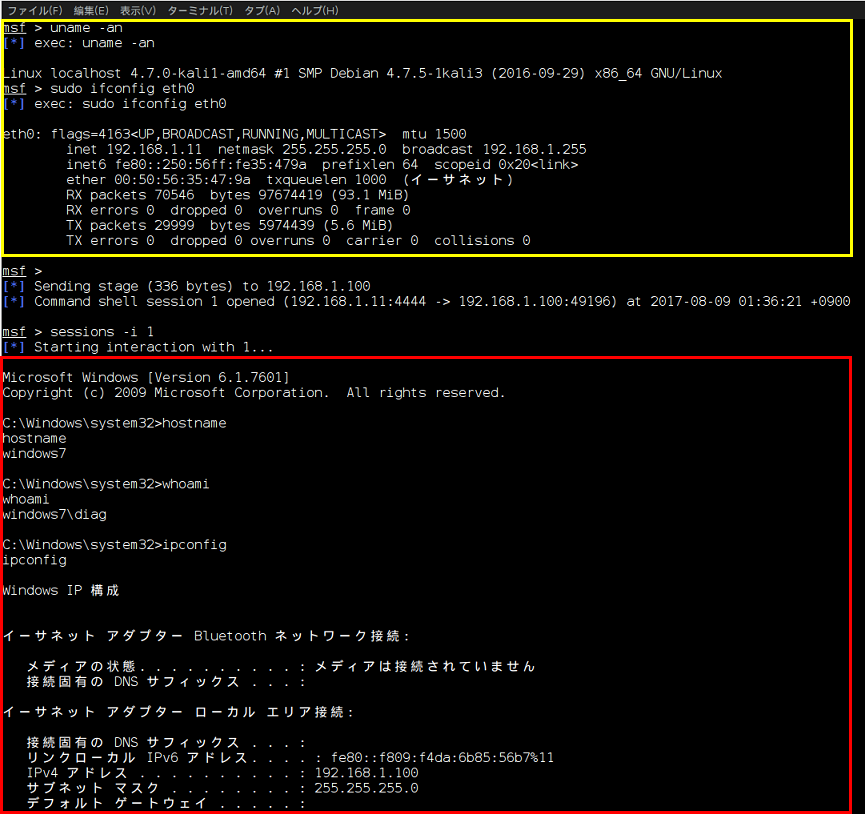The width and height of the screenshot is (865, 814).
Task: Click the Linux localhost kernel version line
Action: point(362,73)
